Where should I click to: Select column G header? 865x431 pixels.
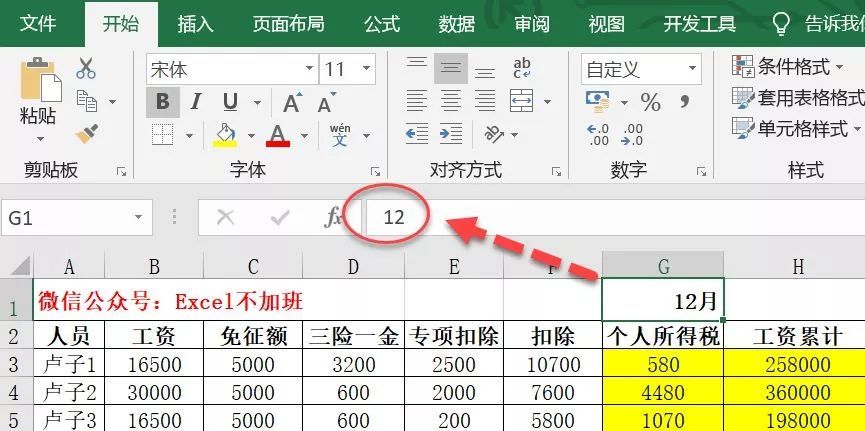pyautogui.click(x=663, y=265)
